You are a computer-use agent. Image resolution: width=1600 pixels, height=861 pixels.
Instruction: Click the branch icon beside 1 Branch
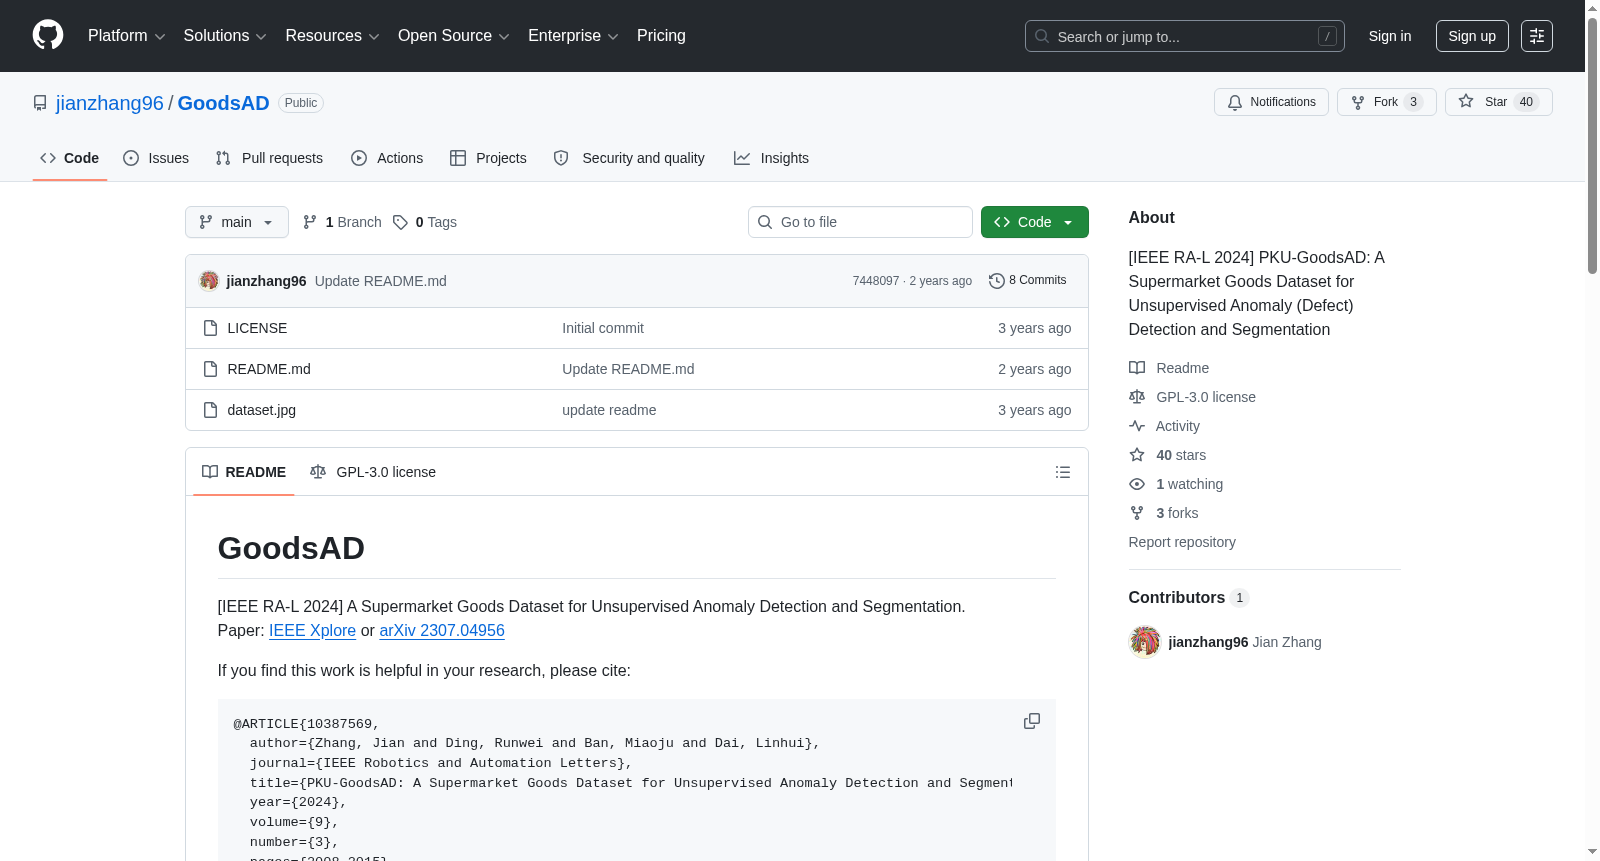(310, 222)
